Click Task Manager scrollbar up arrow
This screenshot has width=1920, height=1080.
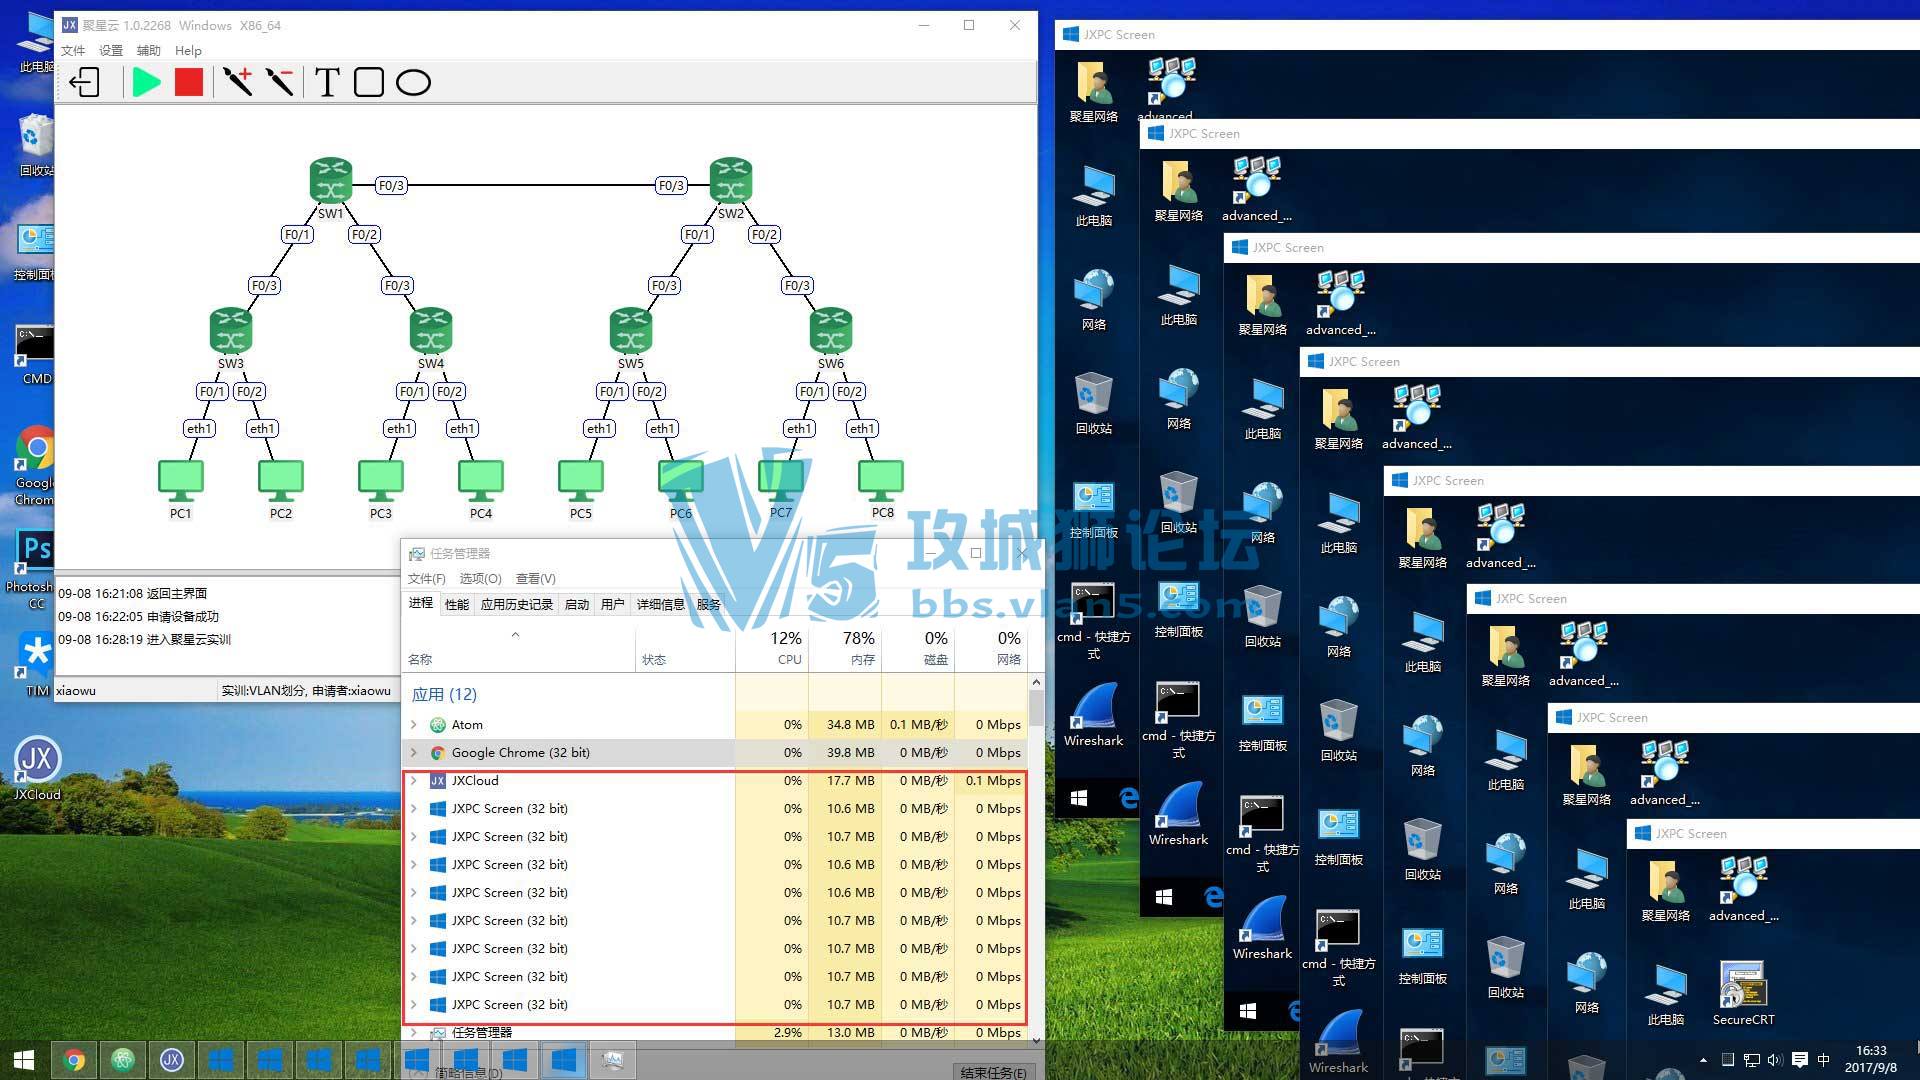[1036, 682]
